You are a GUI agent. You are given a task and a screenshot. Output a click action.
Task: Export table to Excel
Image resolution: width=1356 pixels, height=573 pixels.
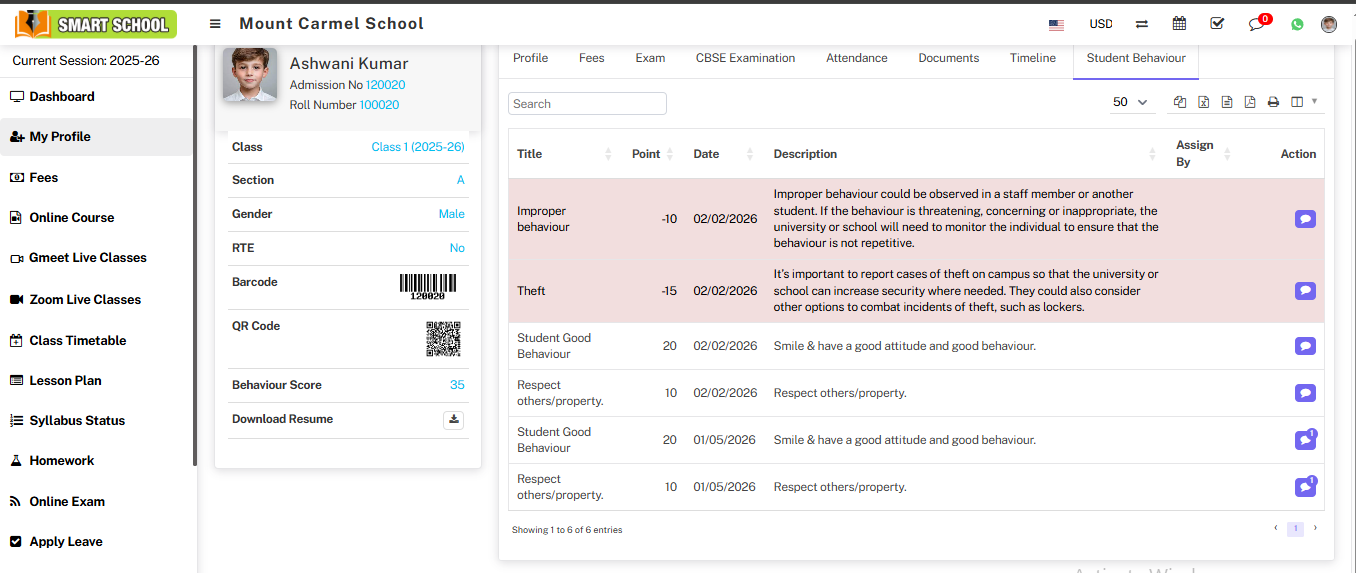[1203, 102]
